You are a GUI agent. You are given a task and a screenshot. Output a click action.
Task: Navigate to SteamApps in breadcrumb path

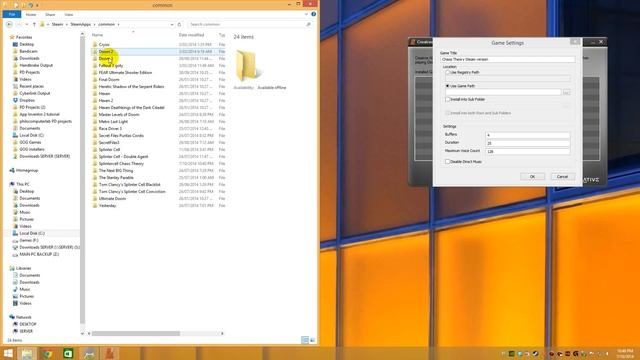81,24
